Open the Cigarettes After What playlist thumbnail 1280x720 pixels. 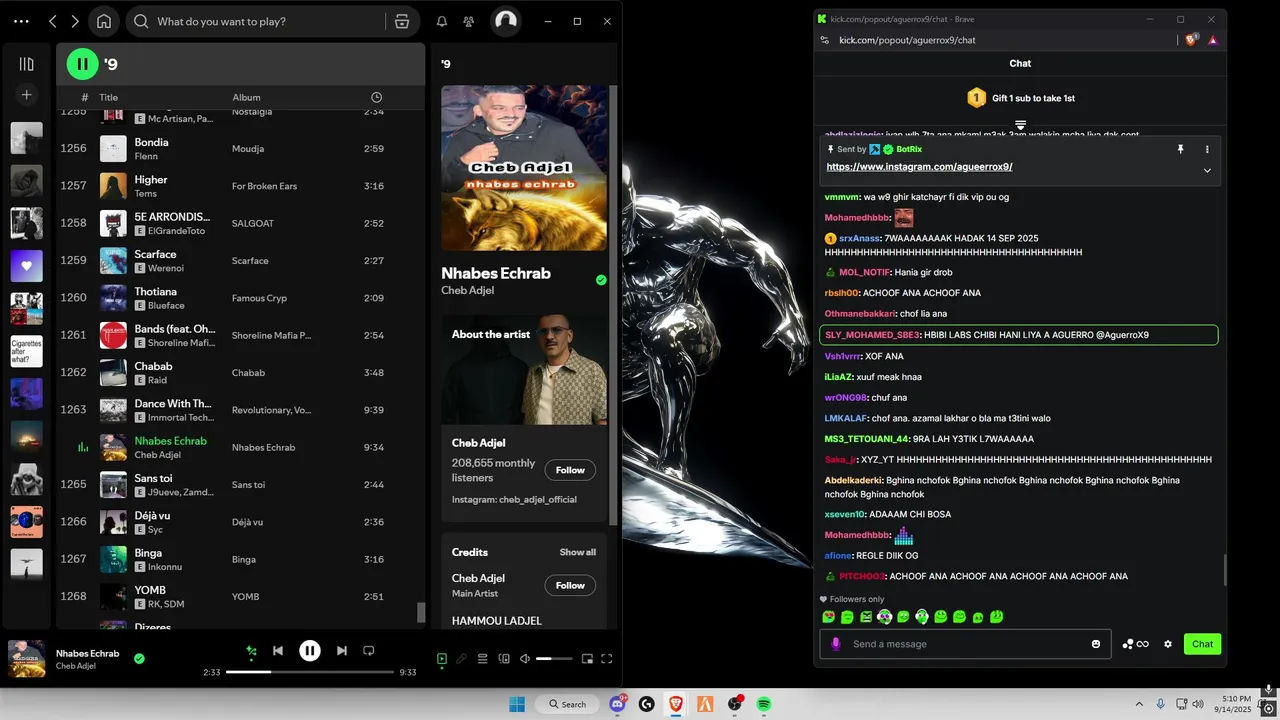(27, 351)
